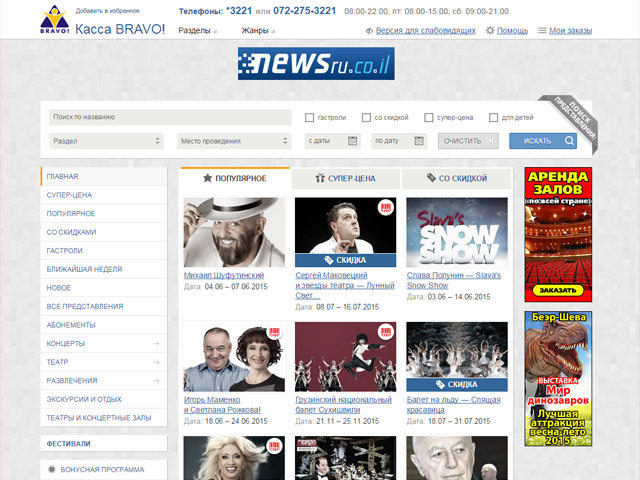The height and width of the screenshot is (480, 640).
Task: Open the Грузинский национальный балет Сухишвили link
Action: coord(343,404)
